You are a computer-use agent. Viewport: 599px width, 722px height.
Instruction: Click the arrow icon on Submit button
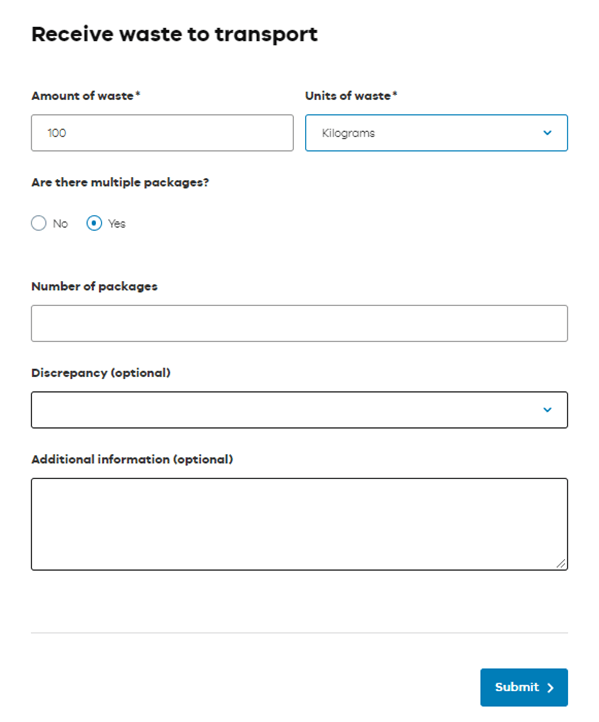pos(550,687)
